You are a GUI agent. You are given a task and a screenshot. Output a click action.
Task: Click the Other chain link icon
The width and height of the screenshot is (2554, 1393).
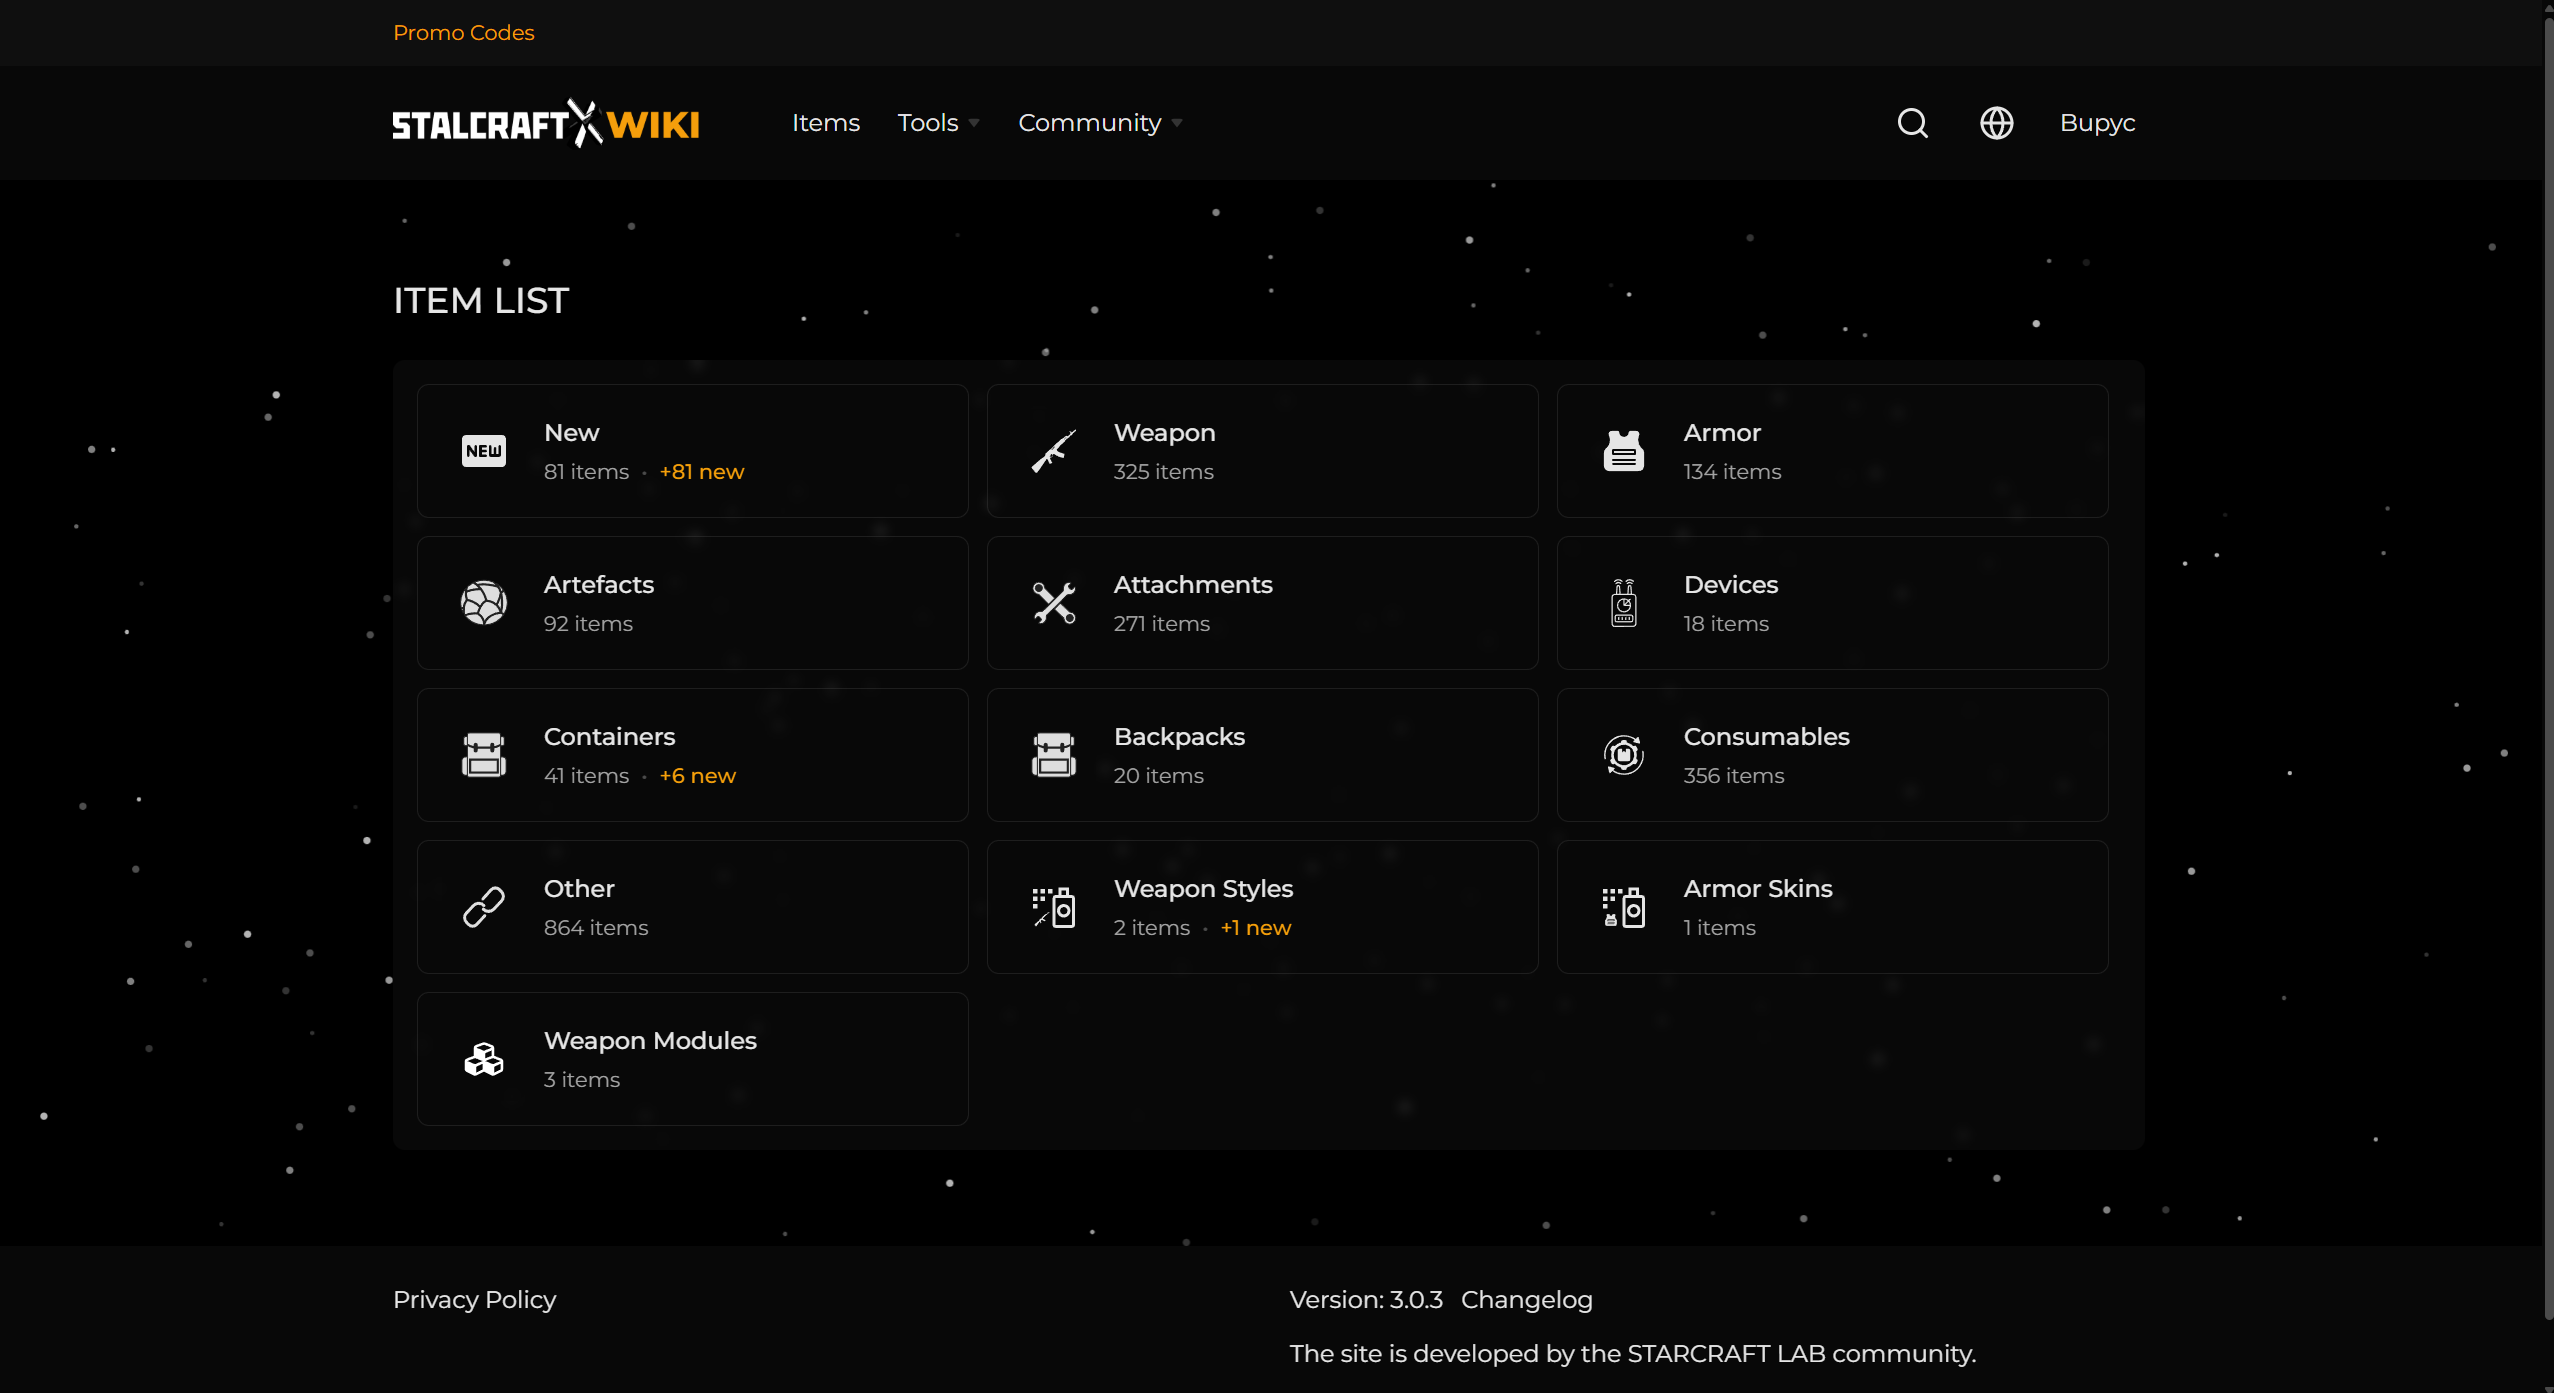pyautogui.click(x=484, y=907)
